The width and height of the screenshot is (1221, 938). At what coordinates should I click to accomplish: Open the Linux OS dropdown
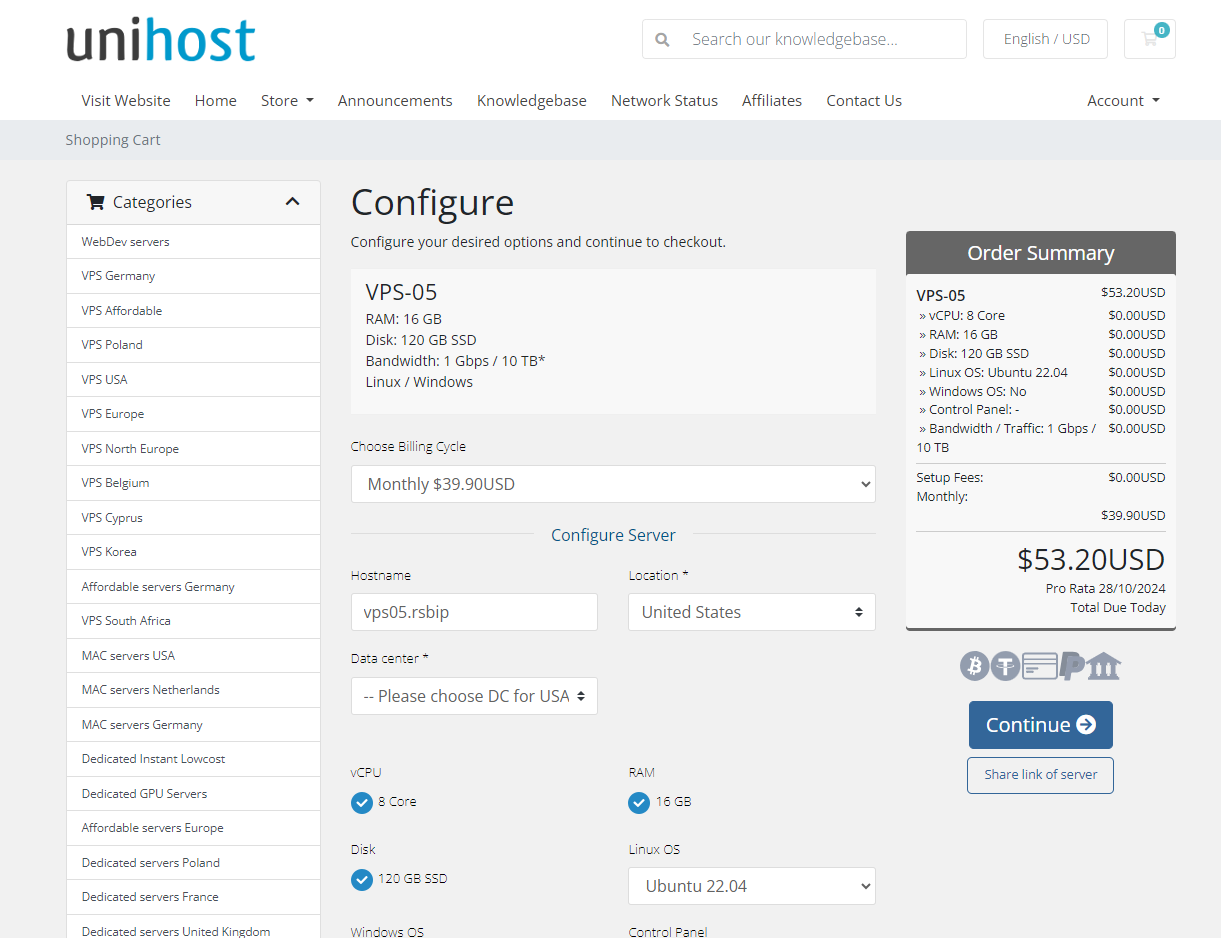(x=752, y=886)
